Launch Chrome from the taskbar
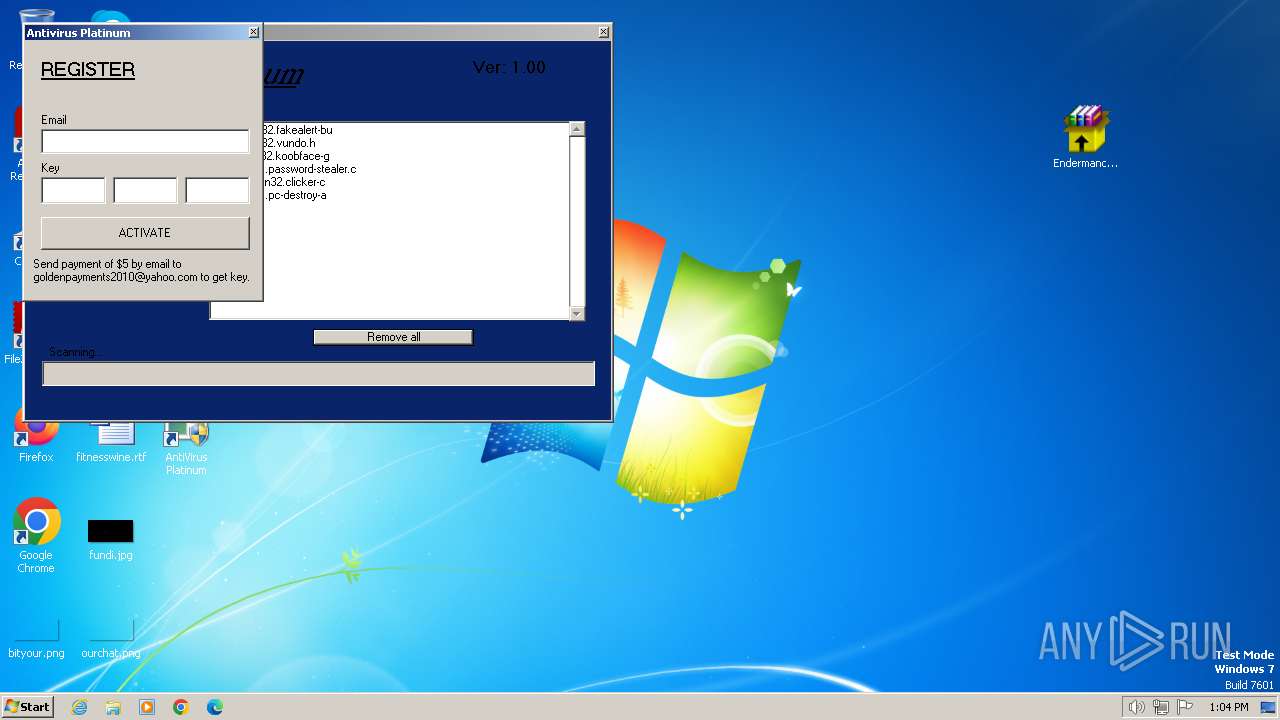 pyautogui.click(x=181, y=707)
